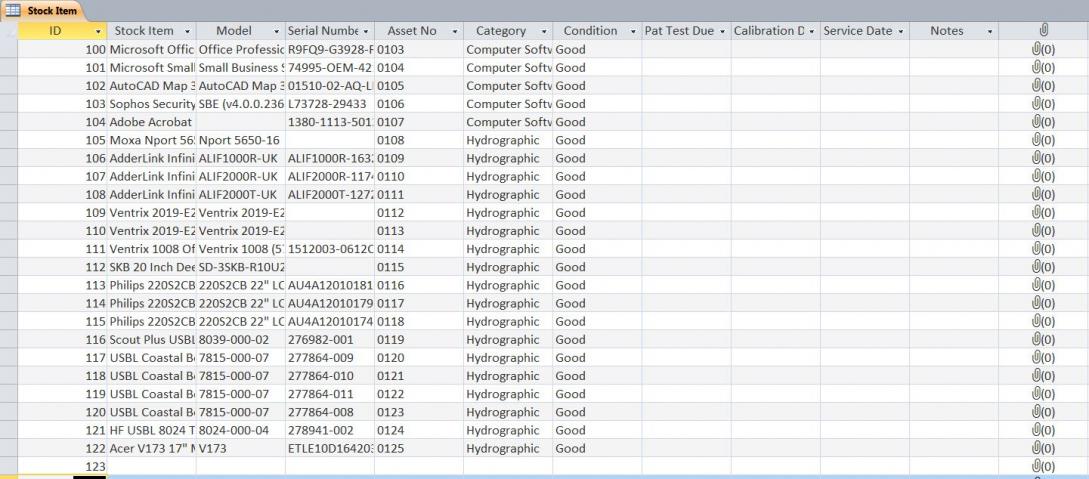Open attachments for row ID 110
The height and width of the screenshot is (479, 1089).
pyautogui.click(x=1043, y=230)
